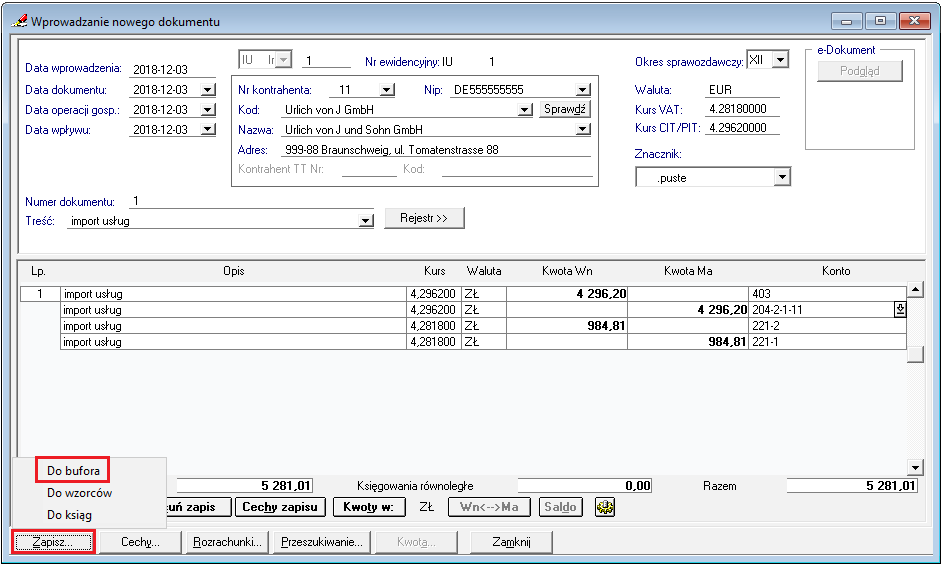Expand the Treść dropdown arrow
944x566 pixels.
[x=366, y=221]
